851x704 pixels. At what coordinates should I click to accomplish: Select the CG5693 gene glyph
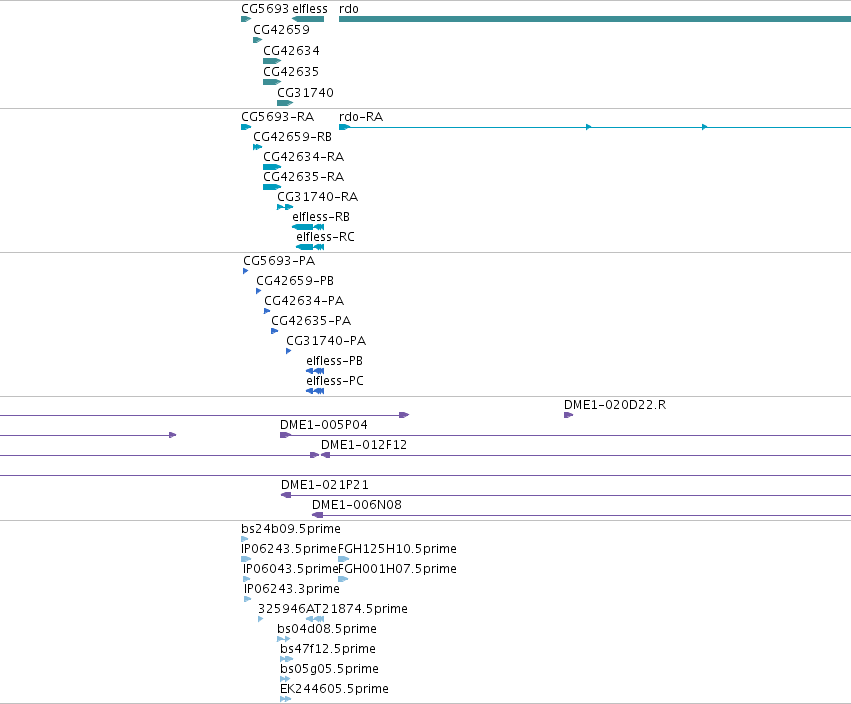click(x=246, y=19)
